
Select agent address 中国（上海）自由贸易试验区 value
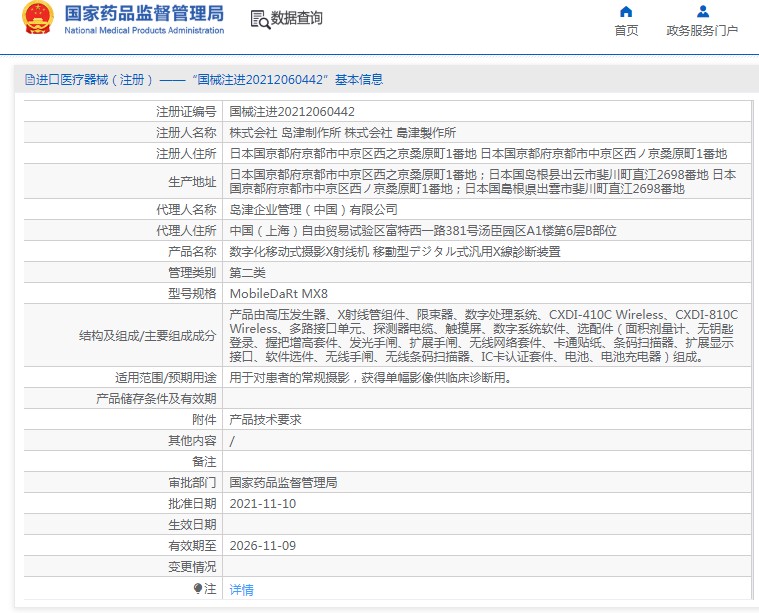tap(423, 230)
